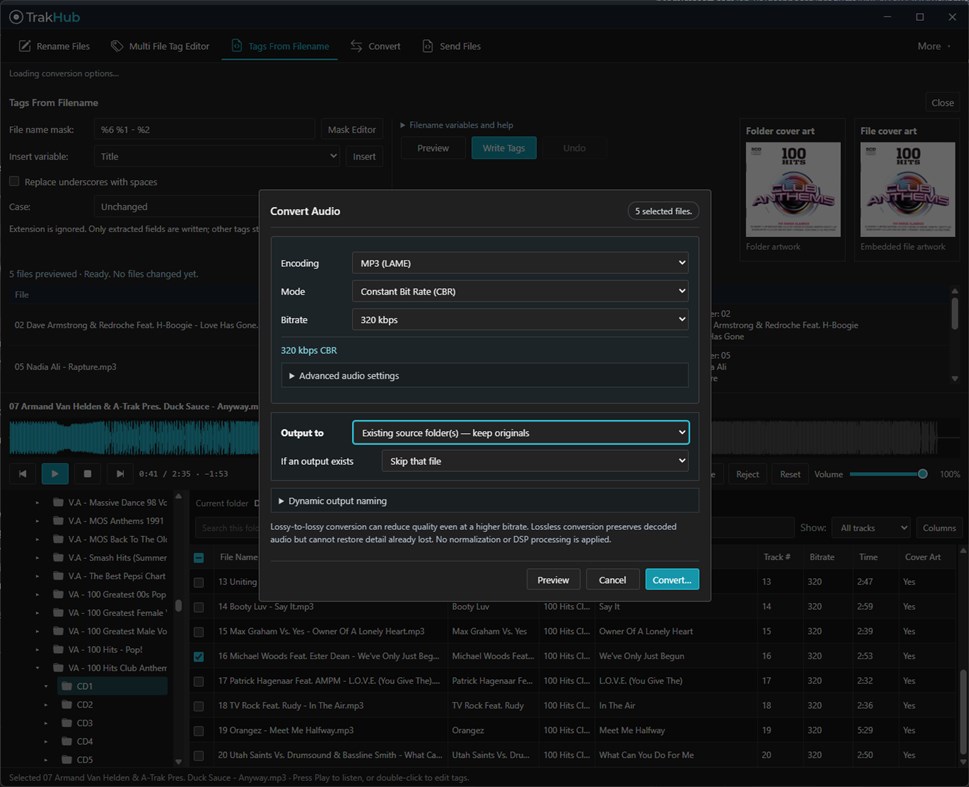Check the 18 TV Rock track checkbox
The width and height of the screenshot is (969, 787).
[199, 706]
